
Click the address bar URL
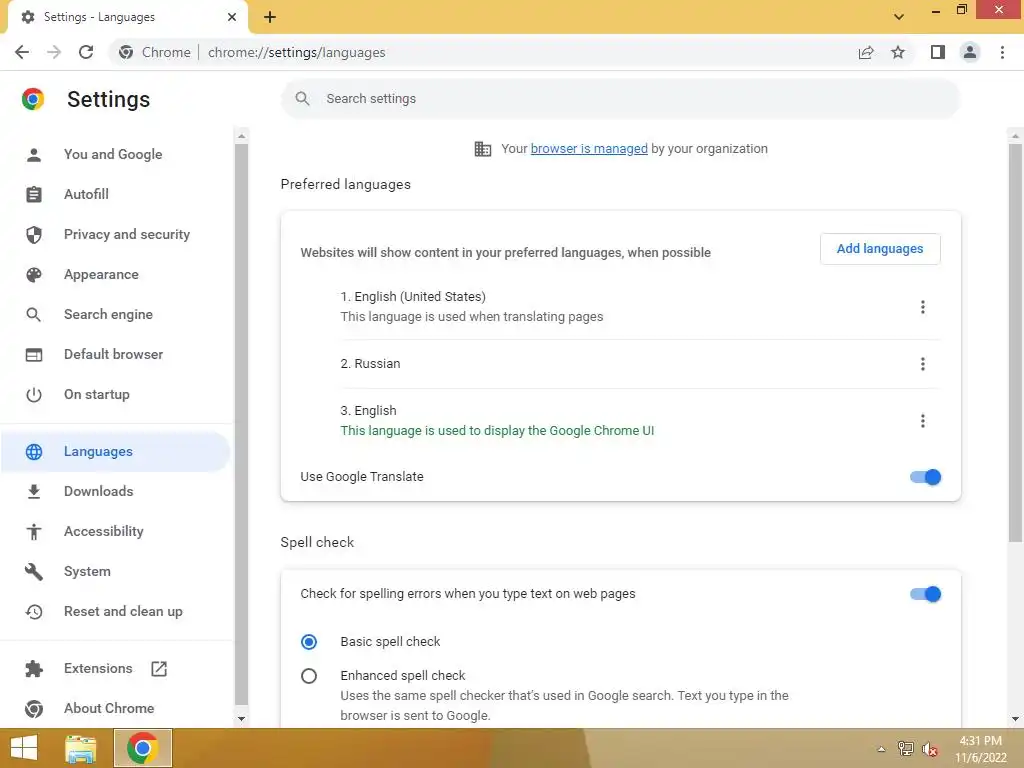coord(296,52)
